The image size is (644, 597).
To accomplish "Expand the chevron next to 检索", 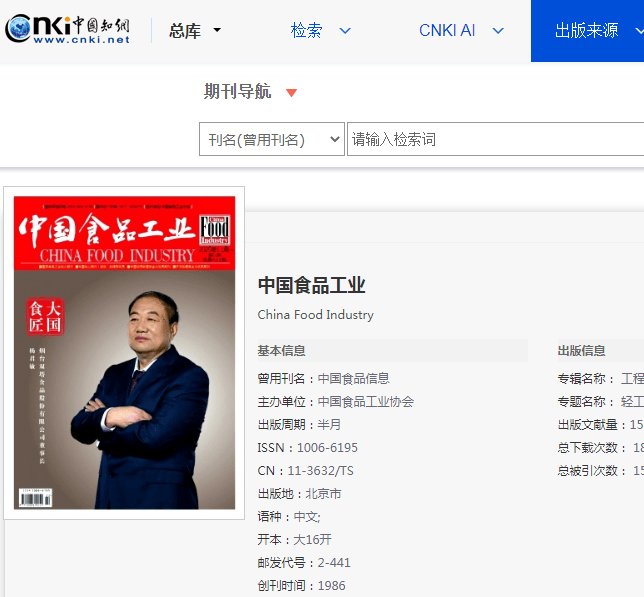I will click(345, 31).
